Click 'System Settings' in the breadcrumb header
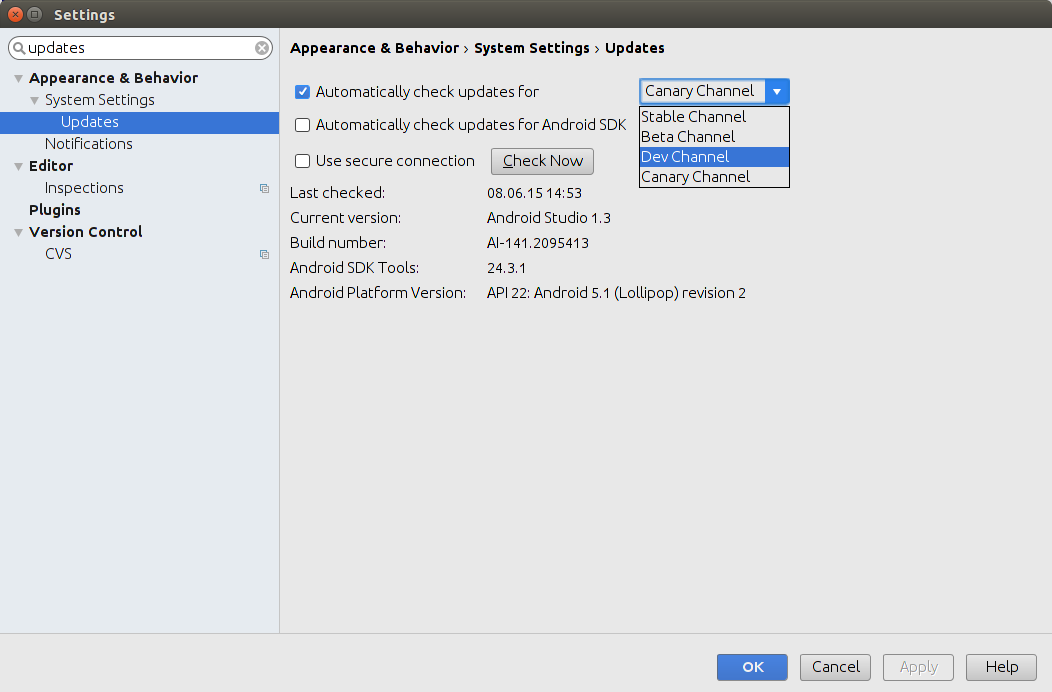 [531, 48]
